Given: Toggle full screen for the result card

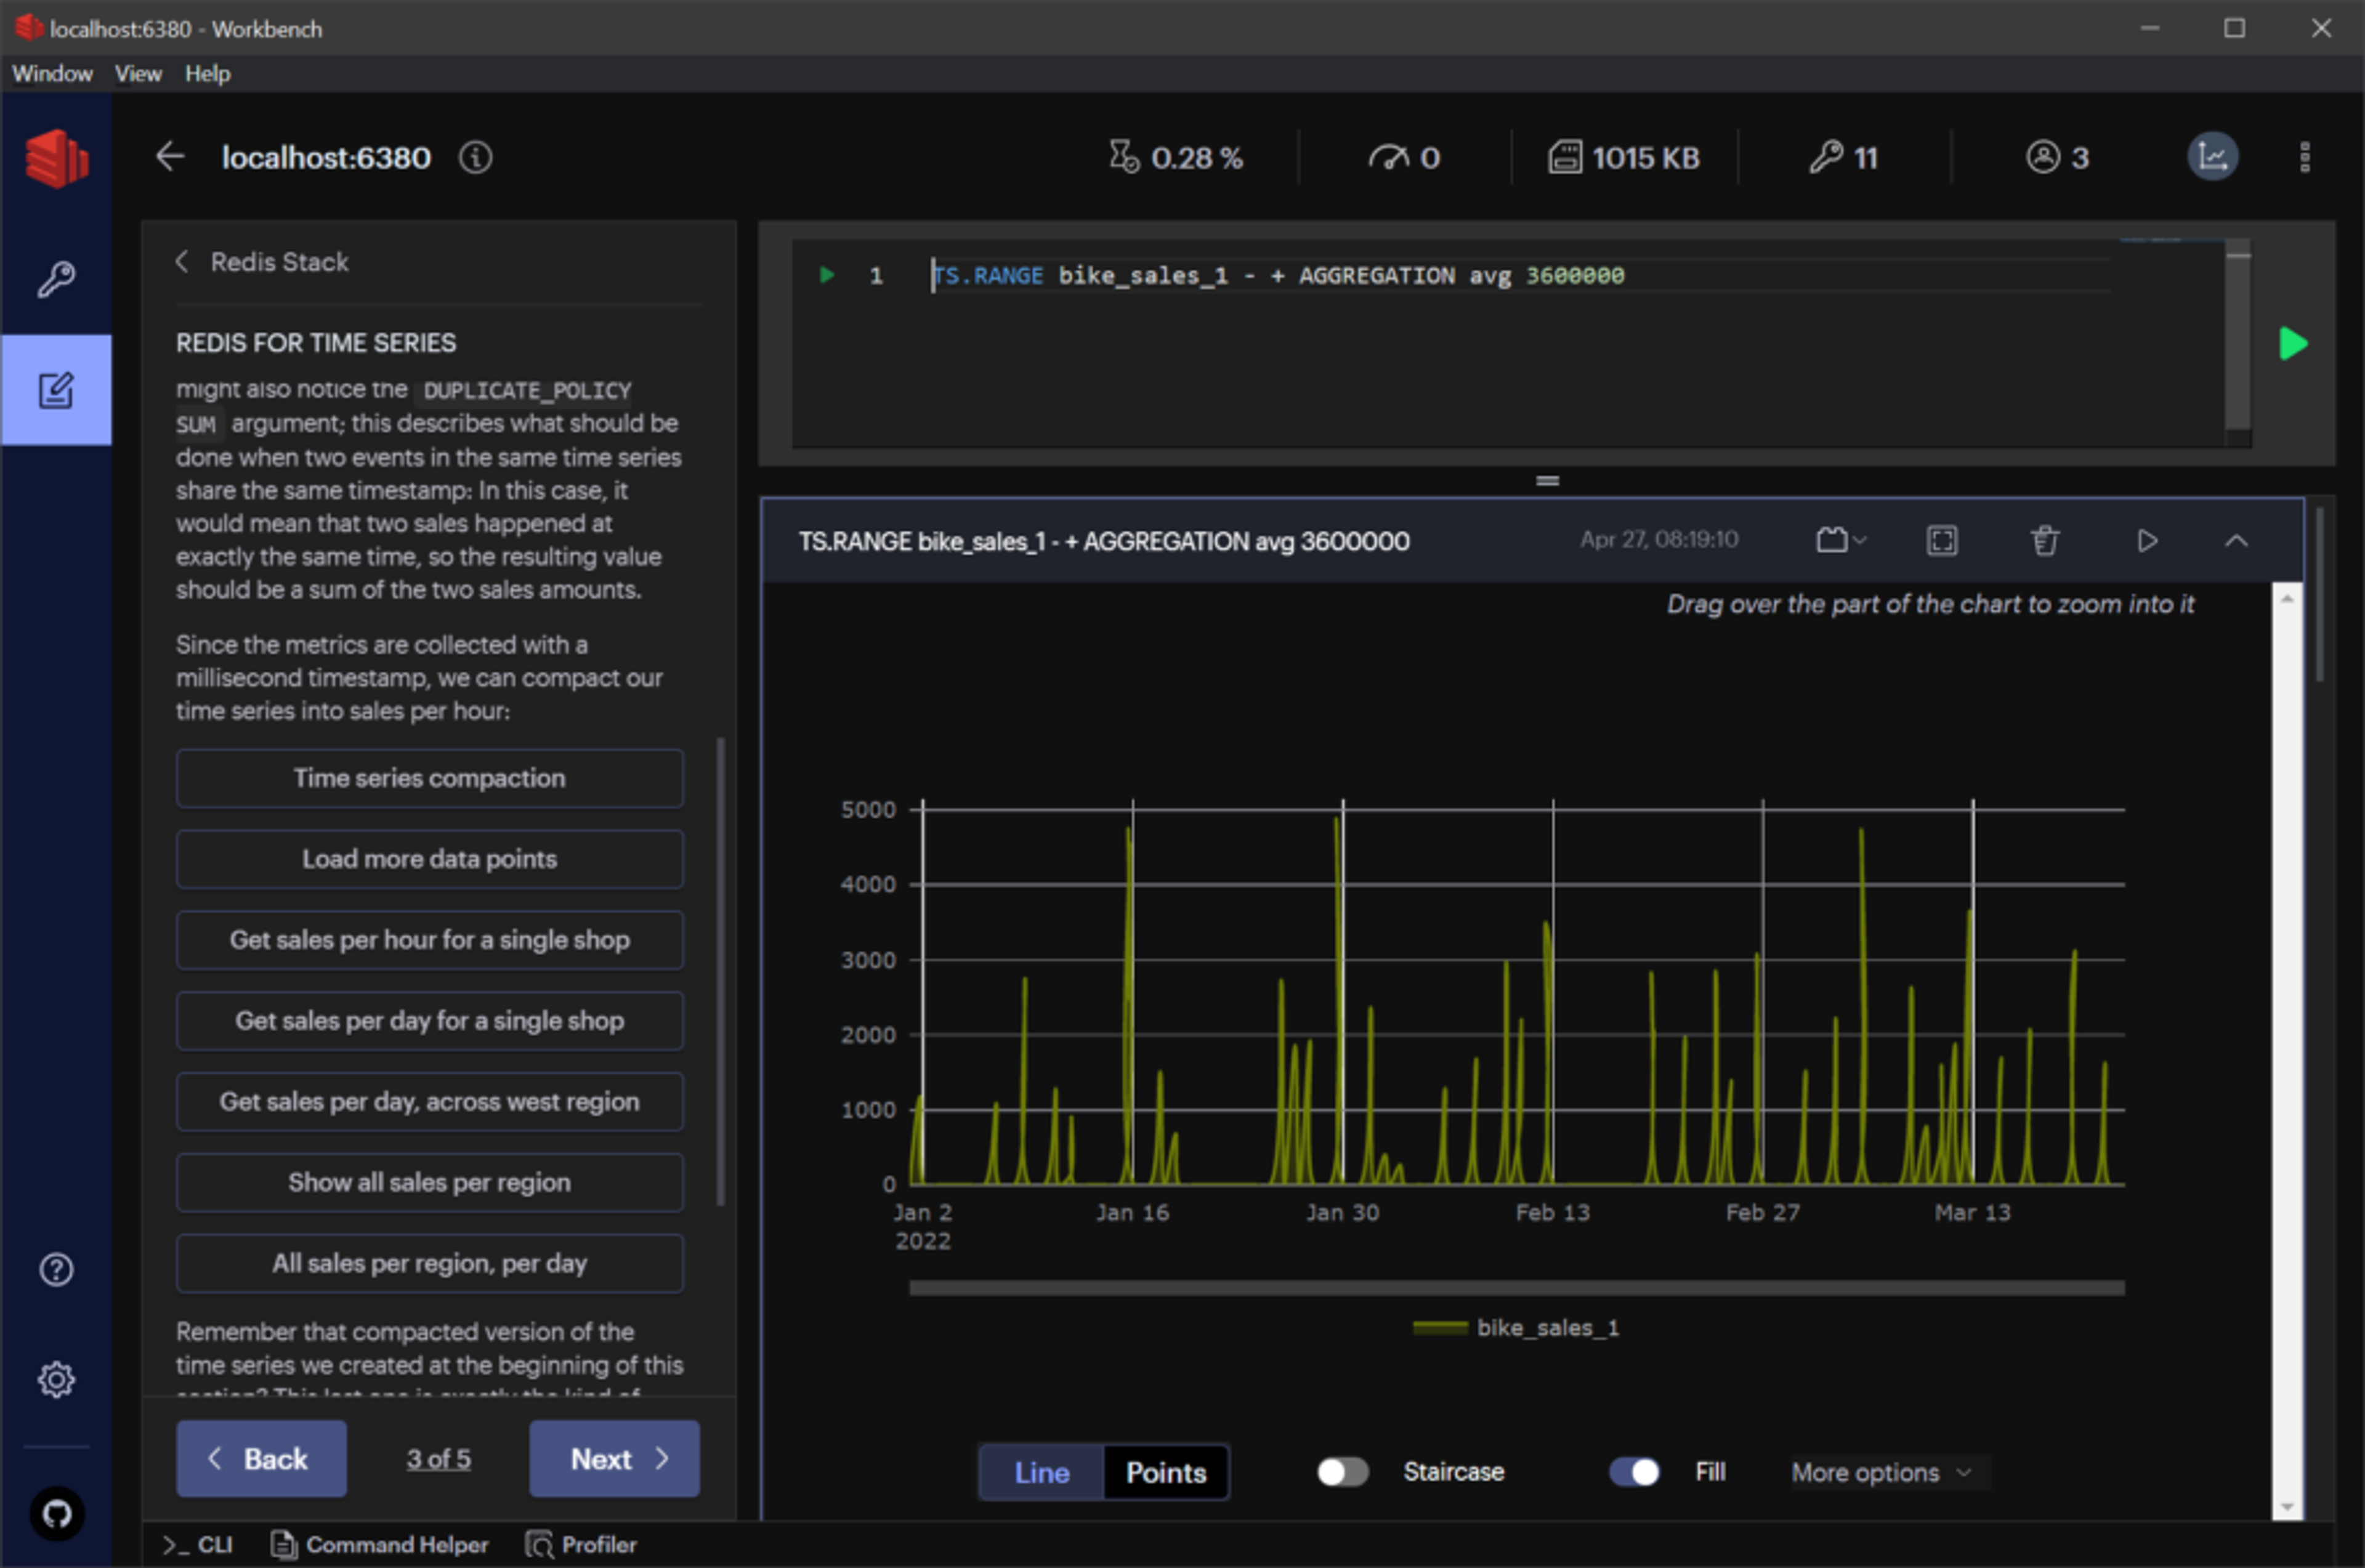Looking at the screenshot, I should coord(1941,541).
